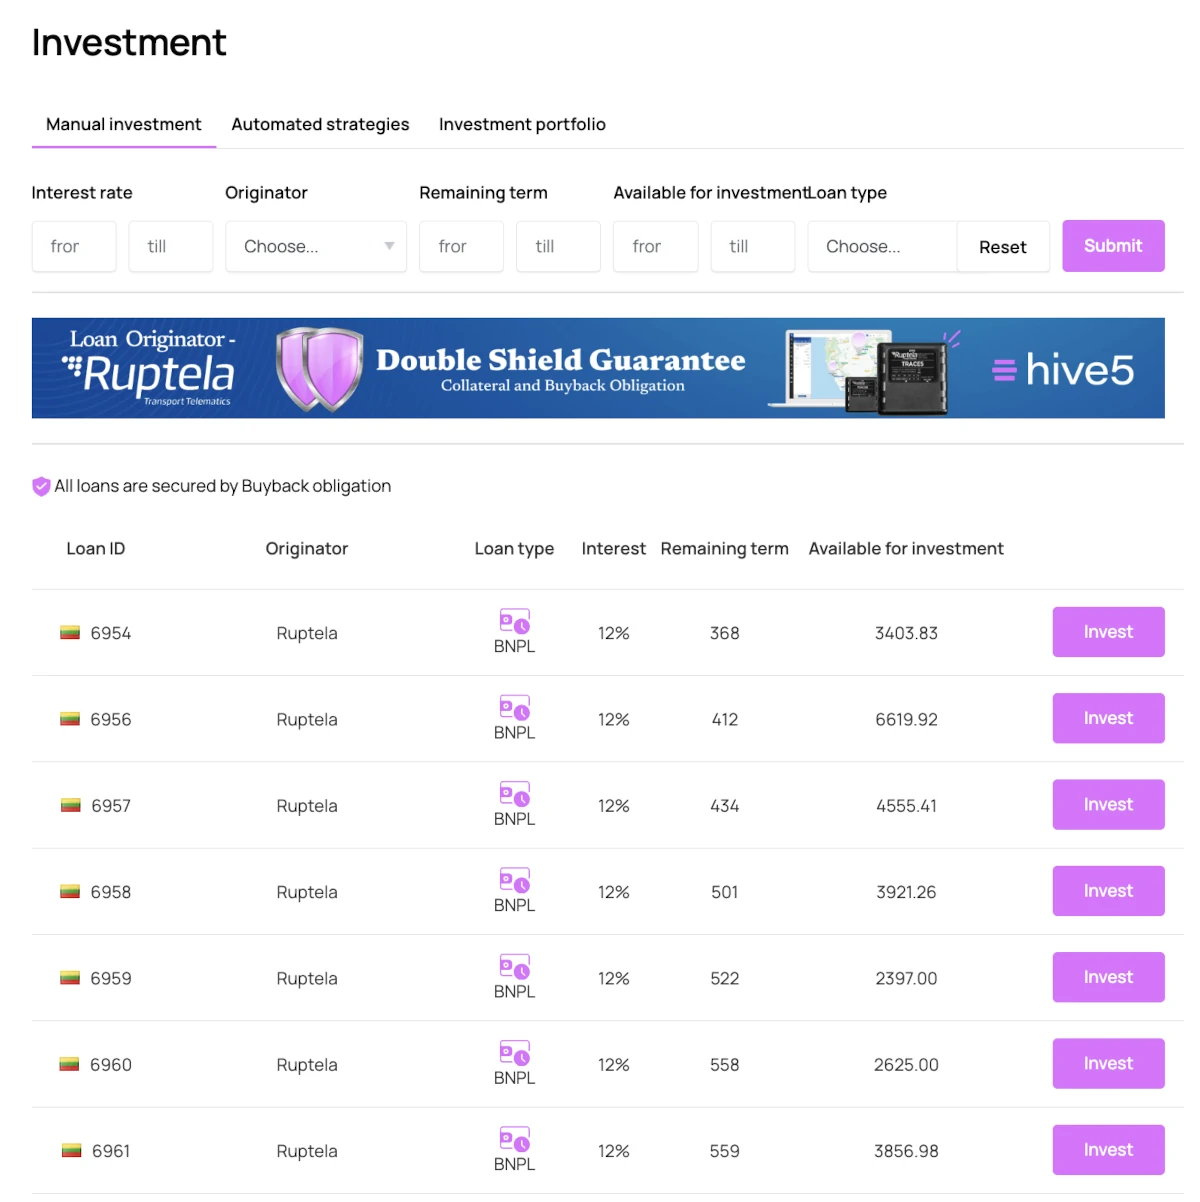
Task: Click the BNPL loan type icon for loan 6961
Action: [515, 1139]
